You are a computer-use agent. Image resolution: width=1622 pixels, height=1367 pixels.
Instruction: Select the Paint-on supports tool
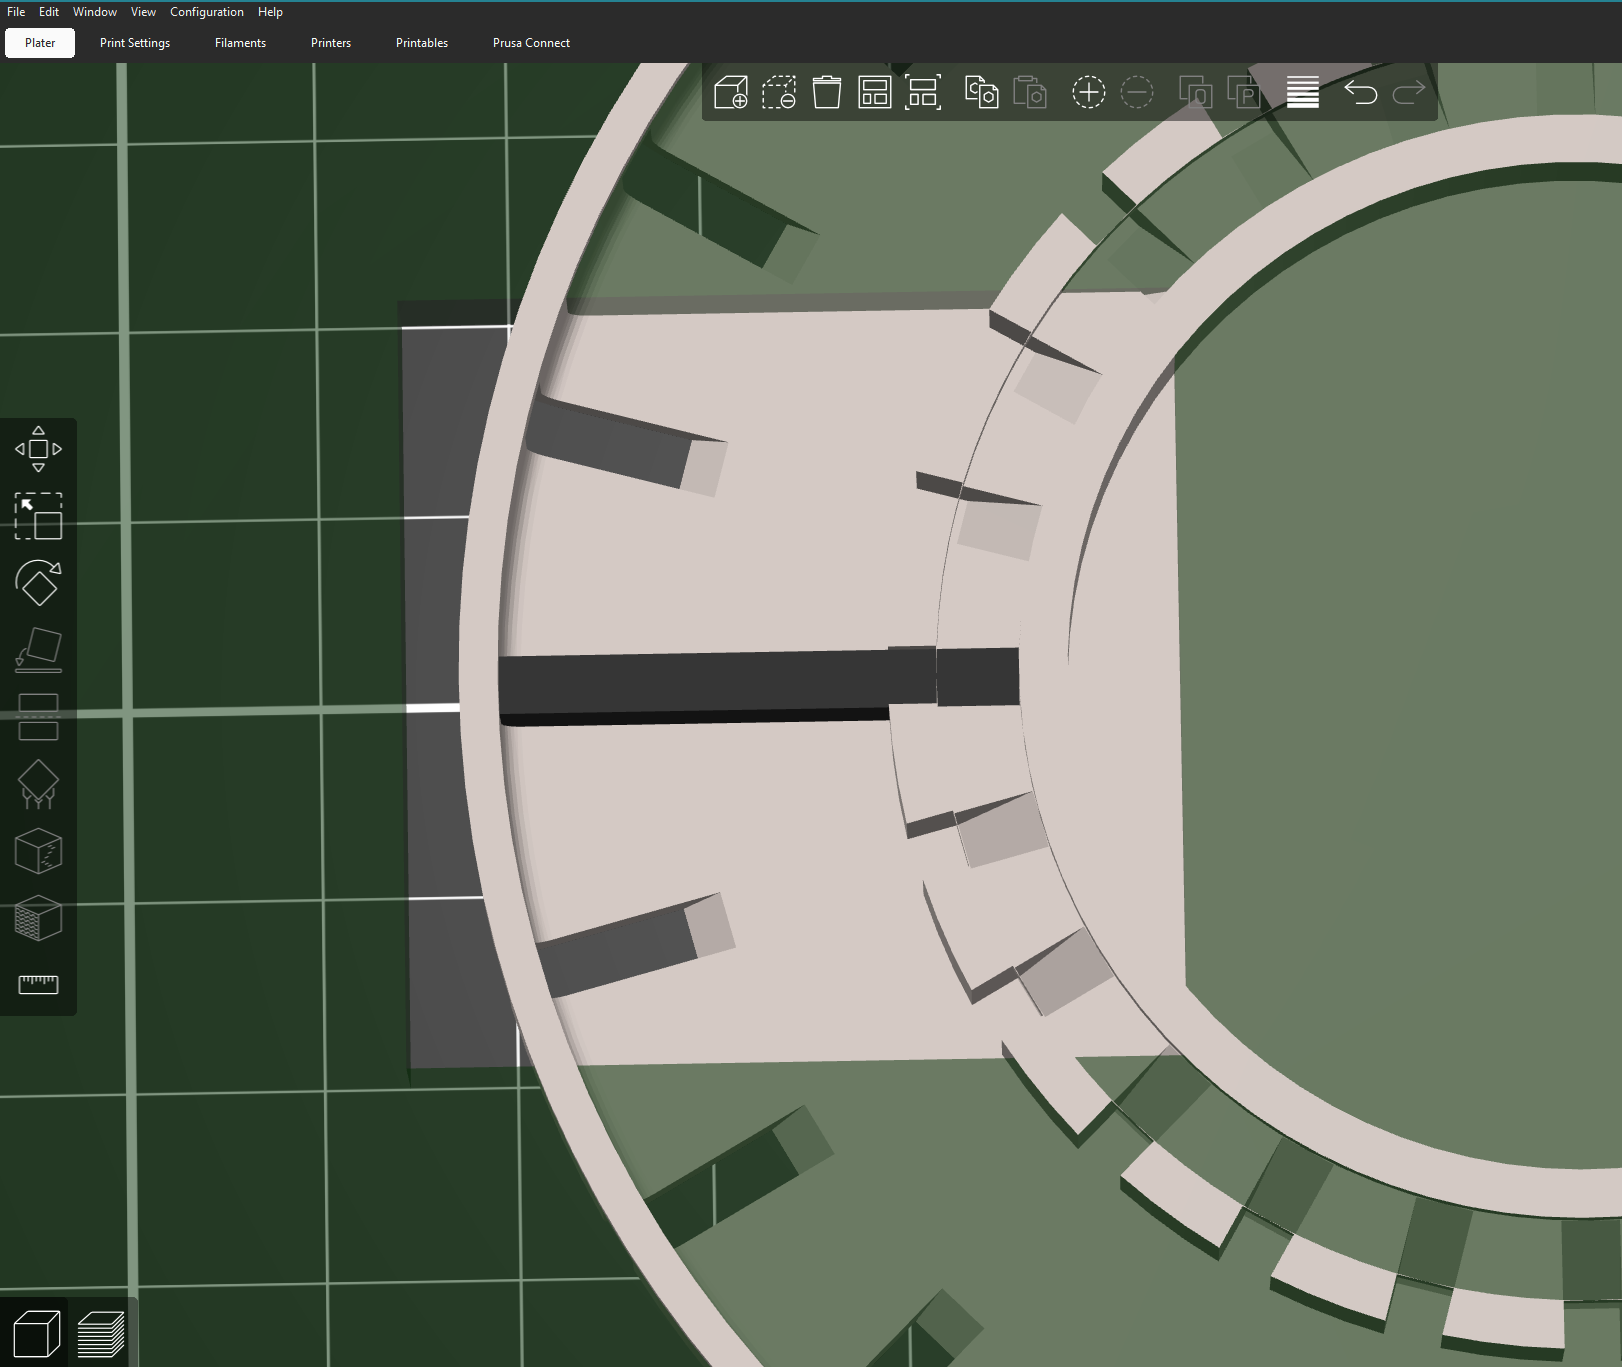click(x=38, y=918)
